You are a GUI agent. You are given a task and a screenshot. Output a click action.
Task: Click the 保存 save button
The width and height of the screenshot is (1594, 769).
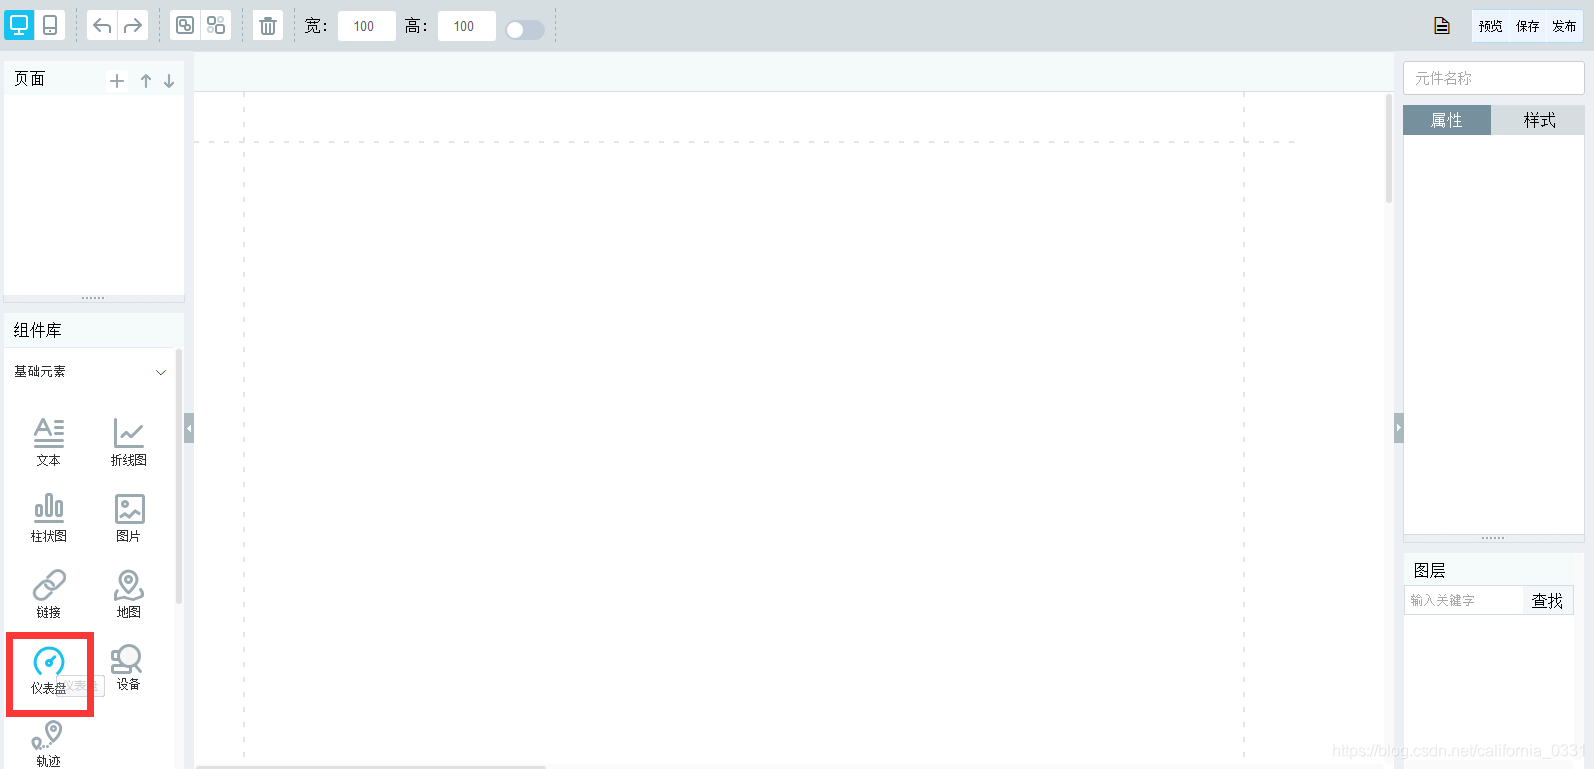point(1527,26)
